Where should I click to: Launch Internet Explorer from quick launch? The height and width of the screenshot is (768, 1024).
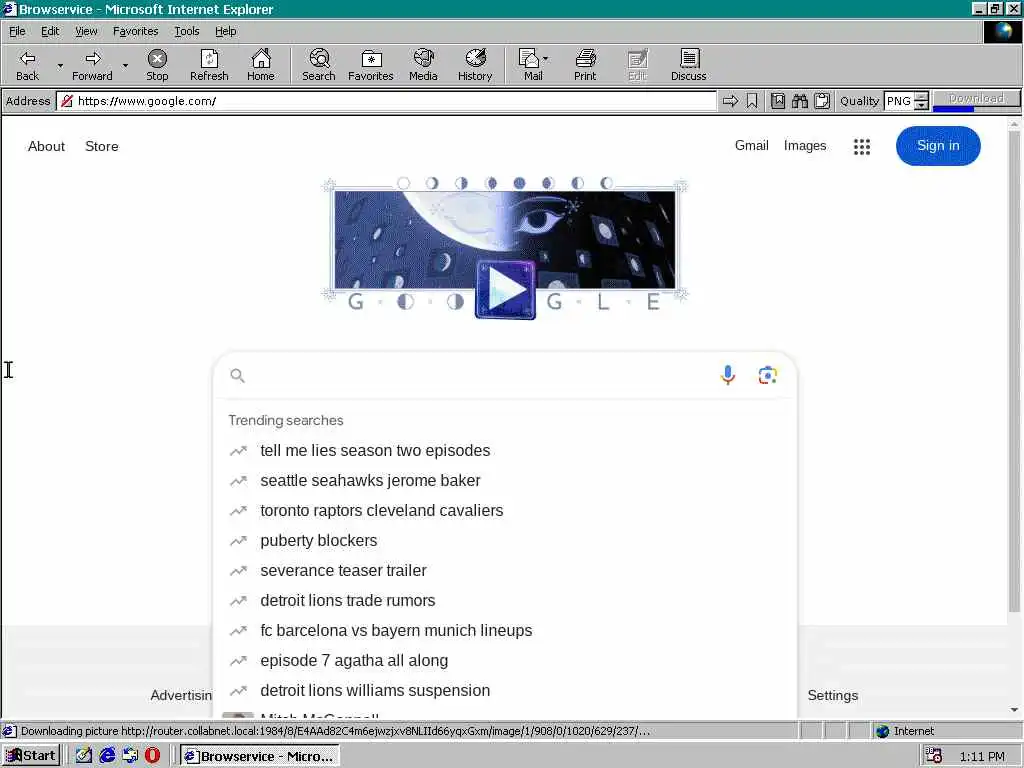pos(107,756)
